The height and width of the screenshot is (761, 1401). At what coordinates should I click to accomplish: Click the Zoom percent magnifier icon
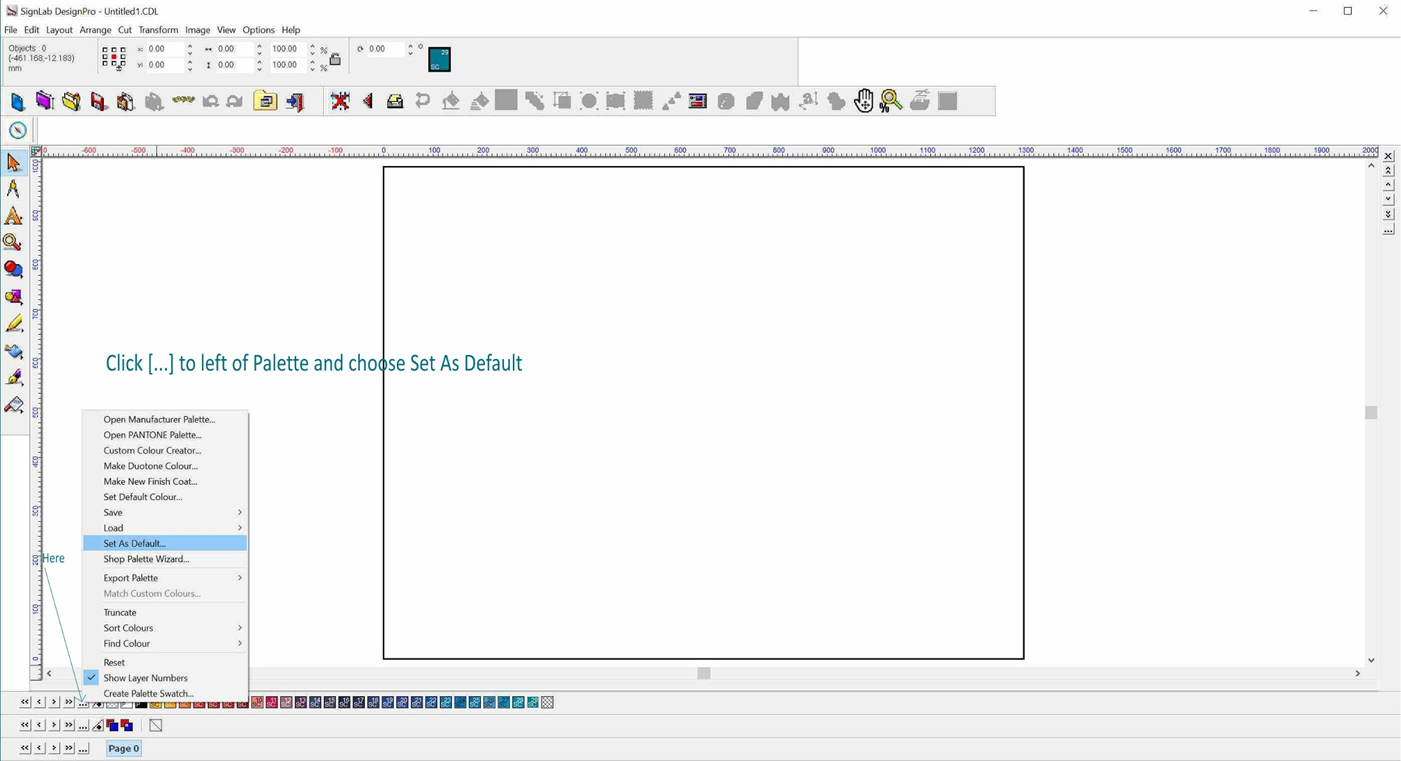[891, 101]
